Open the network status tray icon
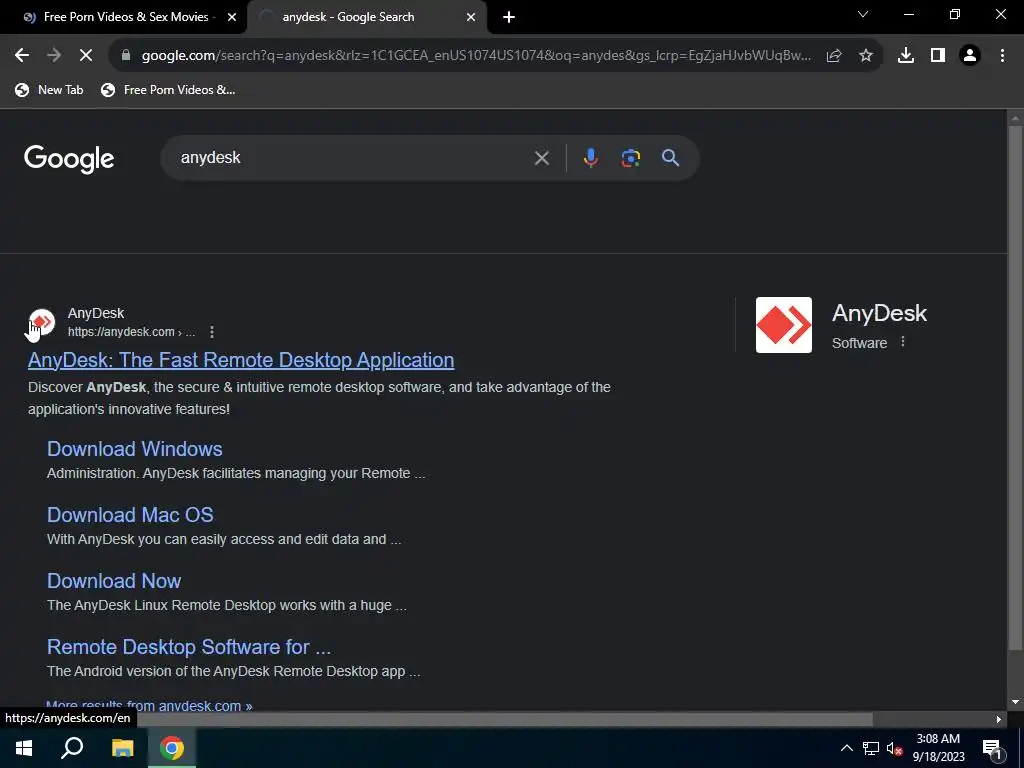Screen dimensions: 1024x768 click(871, 748)
